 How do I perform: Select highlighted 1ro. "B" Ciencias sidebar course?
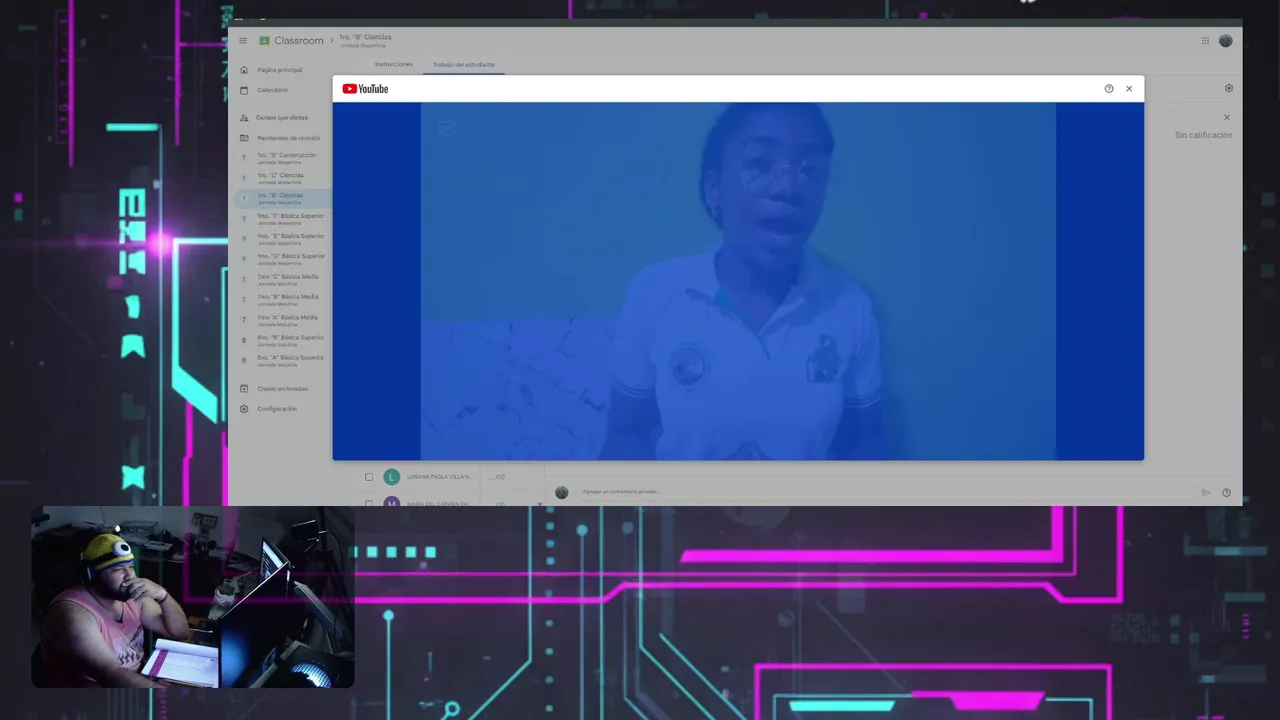point(280,198)
